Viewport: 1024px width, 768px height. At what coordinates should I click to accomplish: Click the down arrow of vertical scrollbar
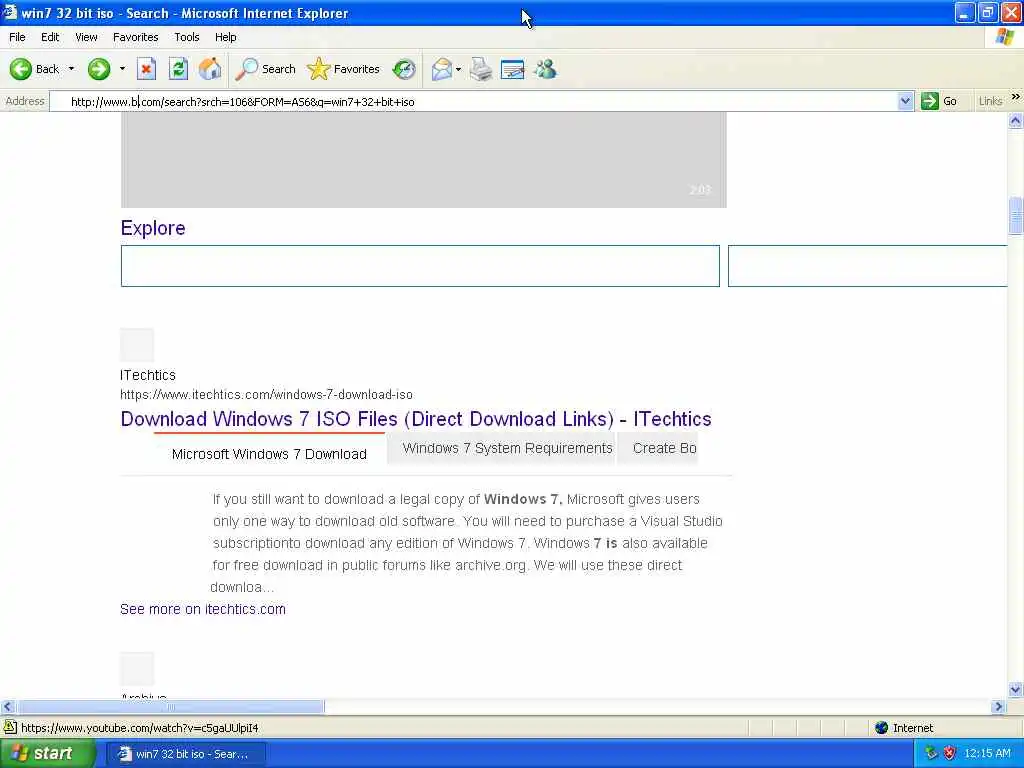(x=1016, y=690)
